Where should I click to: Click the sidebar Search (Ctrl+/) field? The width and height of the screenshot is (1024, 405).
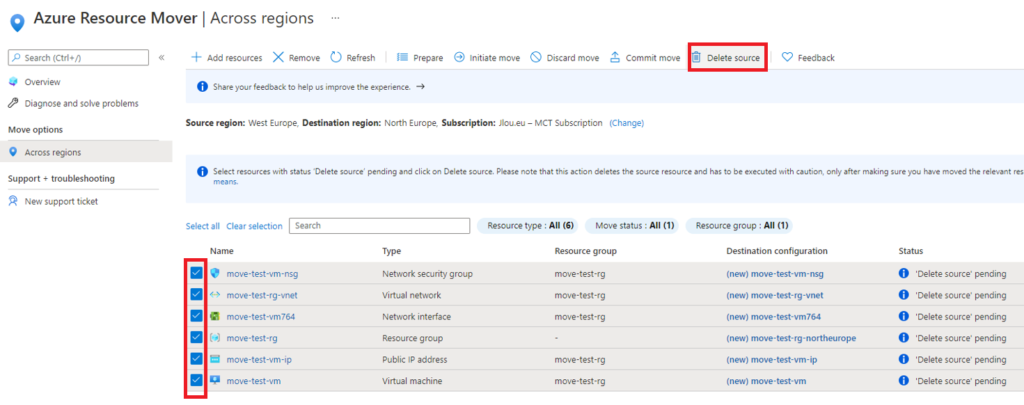click(x=78, y=57)
